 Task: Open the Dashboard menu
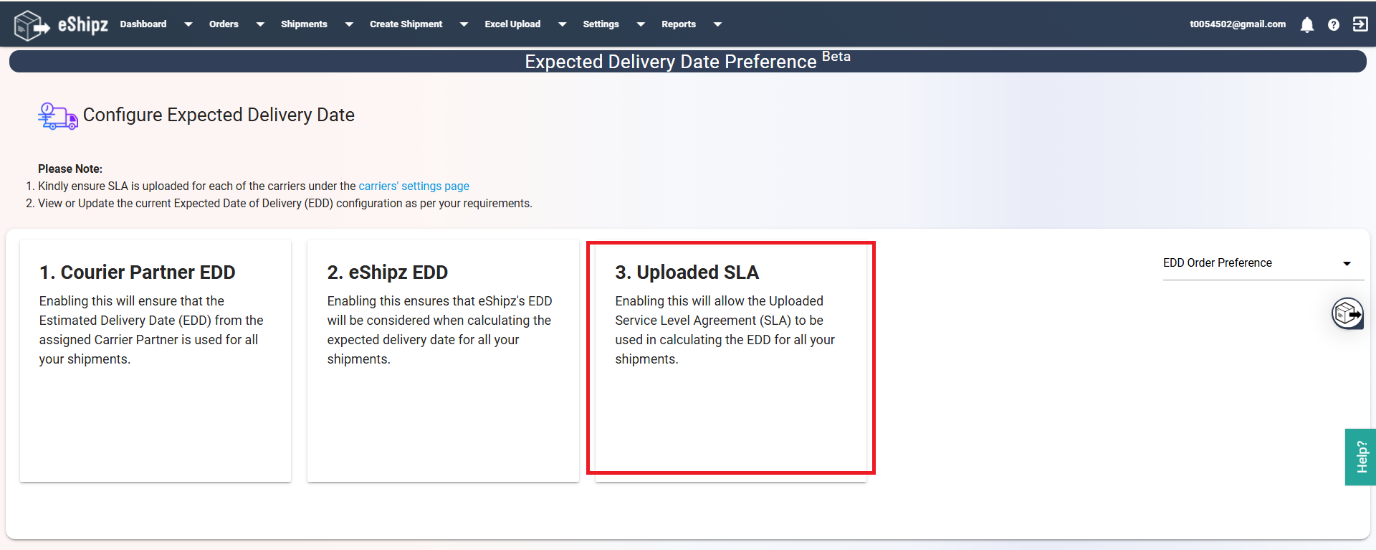[x=143, y=24]
